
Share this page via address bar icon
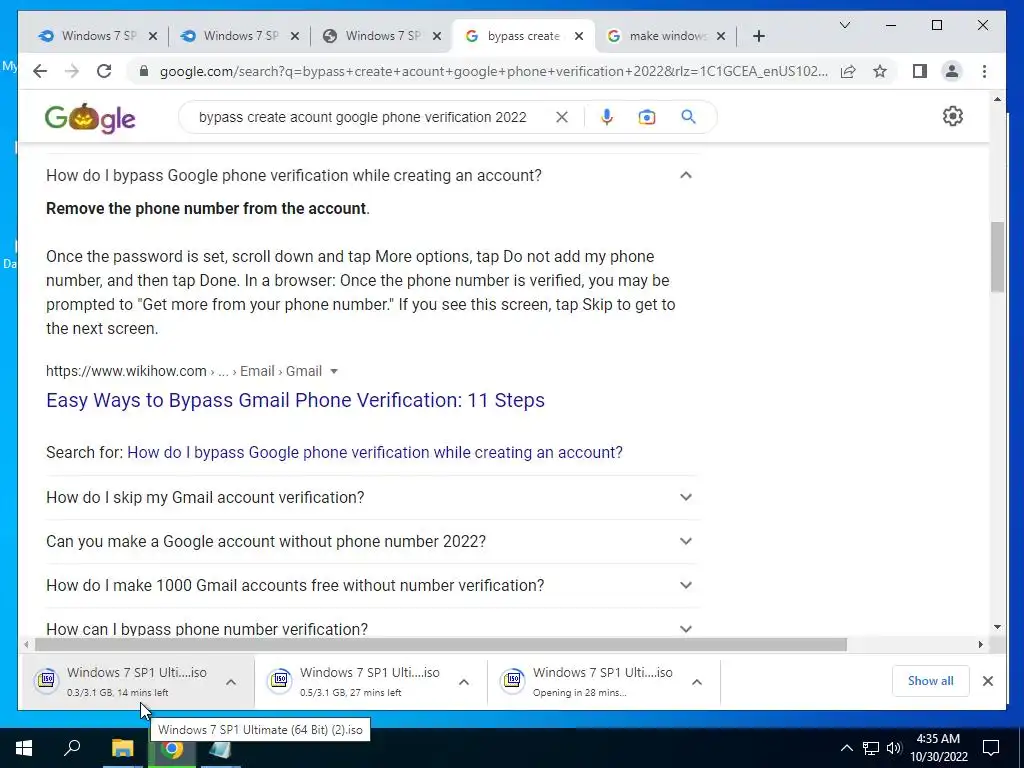(x=848, y=71)
